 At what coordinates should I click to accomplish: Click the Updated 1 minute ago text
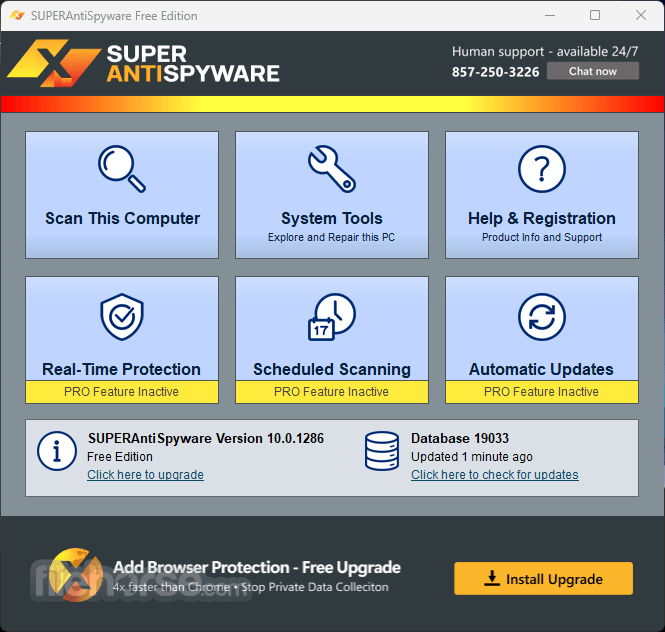472,457
